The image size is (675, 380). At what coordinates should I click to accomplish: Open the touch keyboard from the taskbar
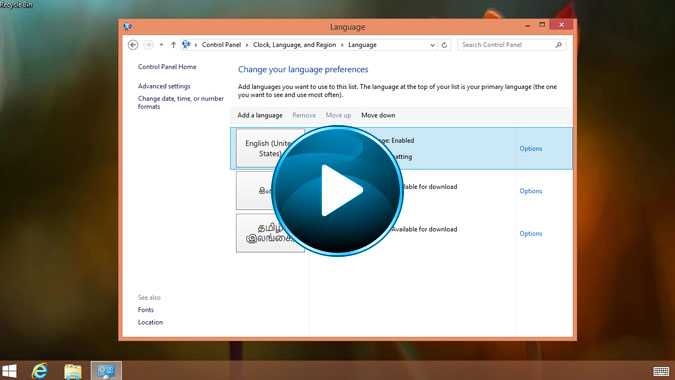coord(661,371)
